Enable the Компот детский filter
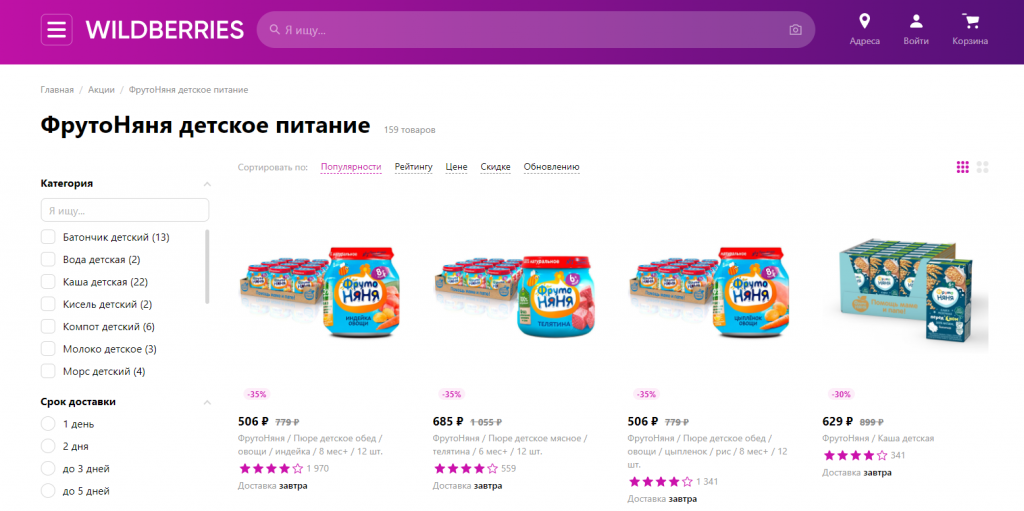 click(x=48, y=326)
